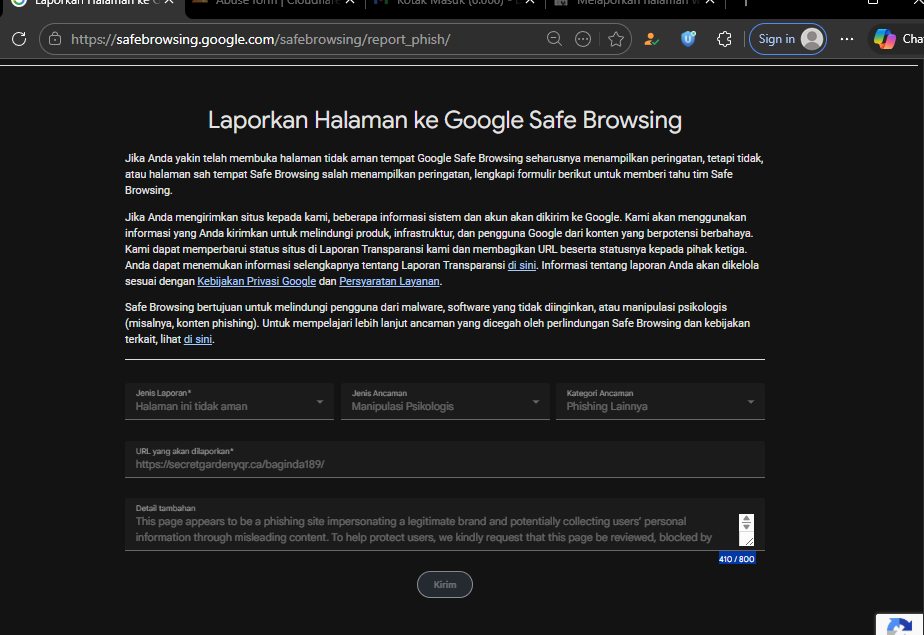Click the Detail tambahan up arrow
Viewport: 924px width, 635px height.
746,518
